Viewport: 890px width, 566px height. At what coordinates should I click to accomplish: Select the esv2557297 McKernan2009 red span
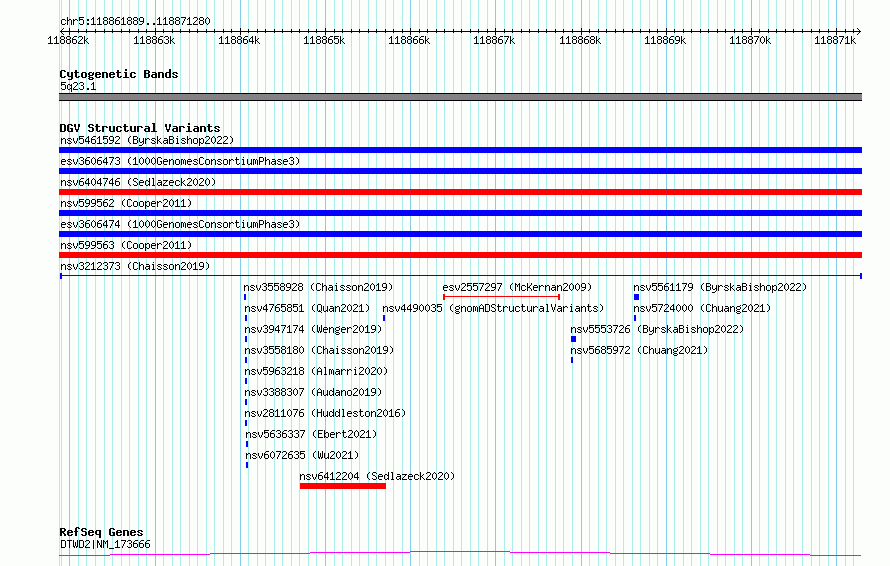502,297
